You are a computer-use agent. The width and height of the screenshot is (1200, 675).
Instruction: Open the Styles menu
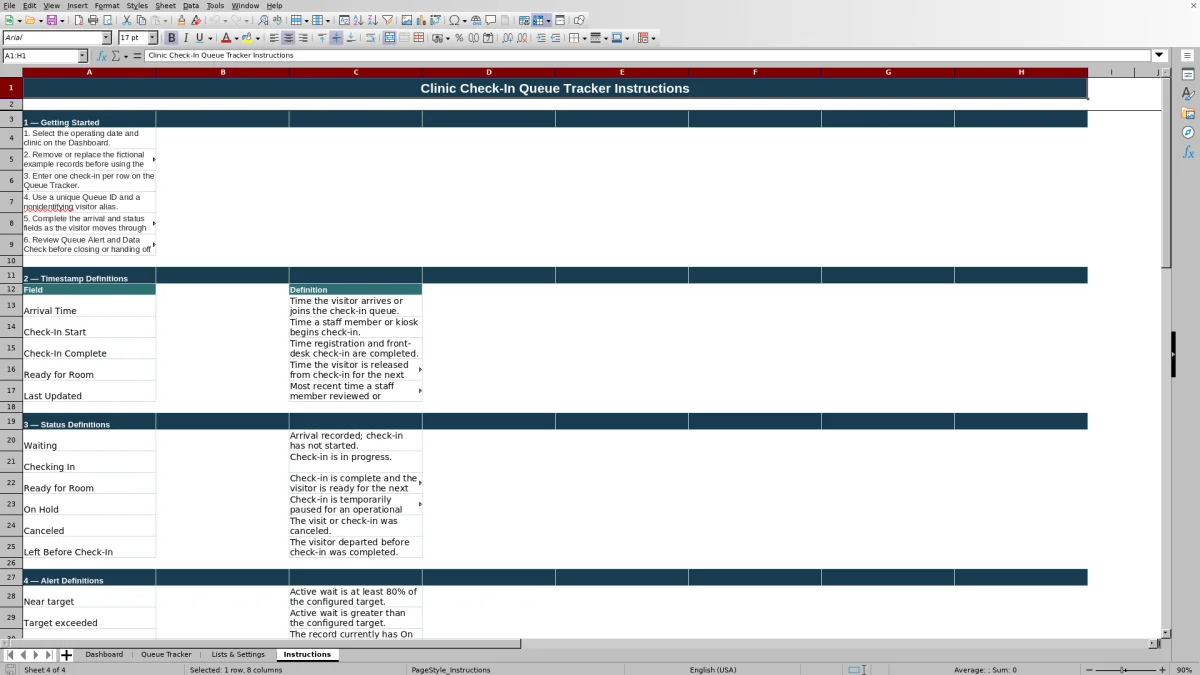(x=137, y=5)
